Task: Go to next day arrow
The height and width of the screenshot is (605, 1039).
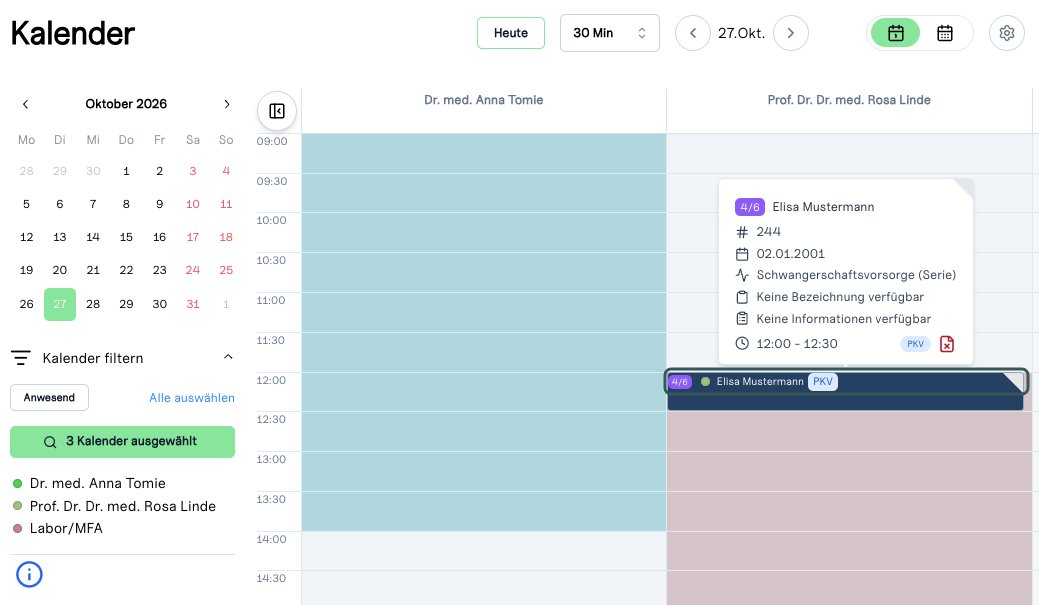Action: click(x=791, y=33)
